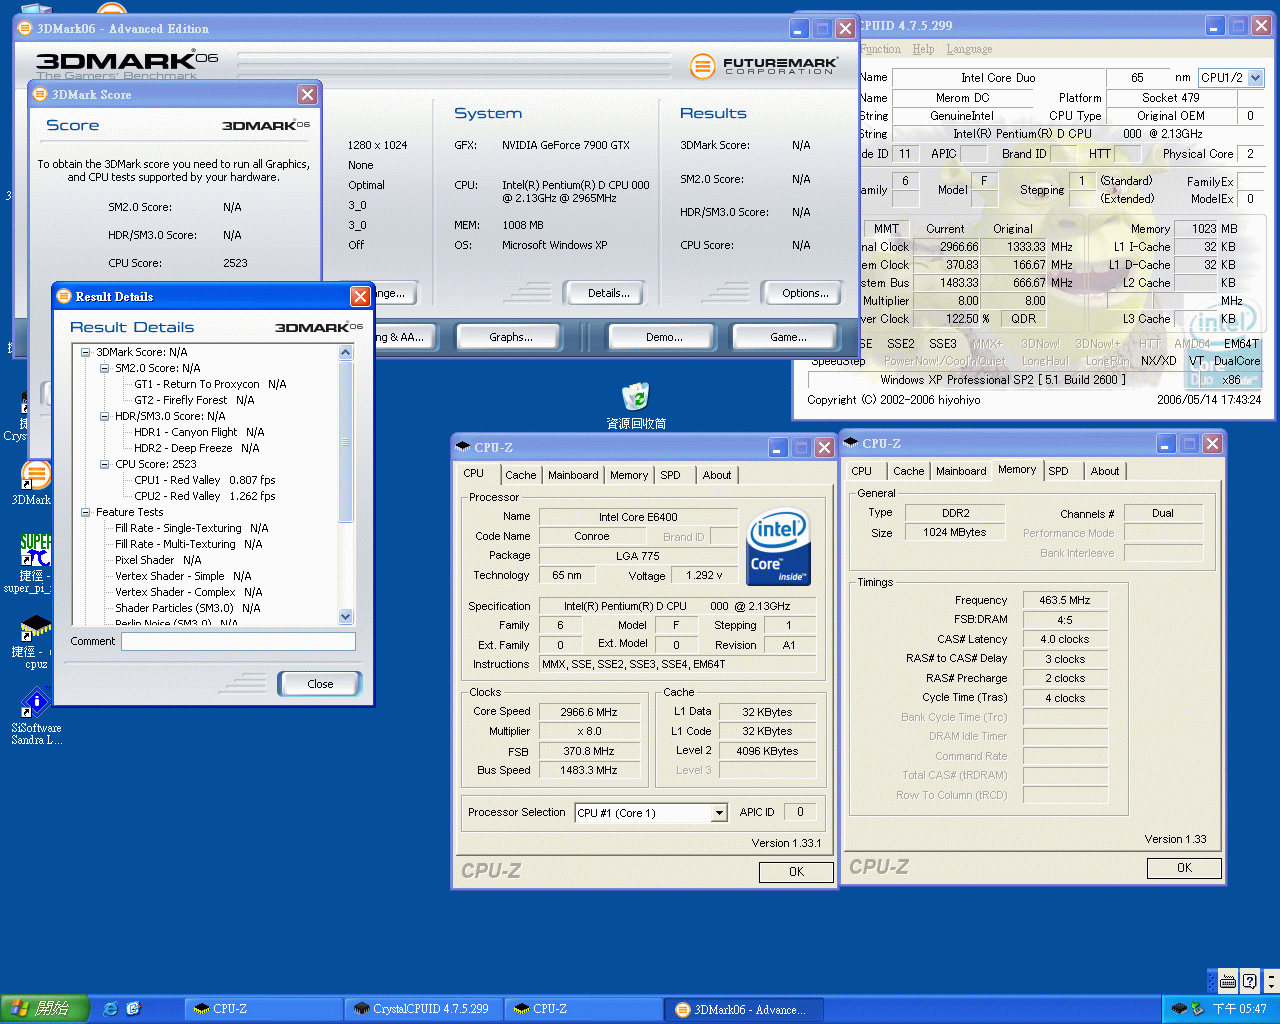Close the 3DMark Score dialog with X
This screenshot has height=1024, width=1280.
point(307,94)
